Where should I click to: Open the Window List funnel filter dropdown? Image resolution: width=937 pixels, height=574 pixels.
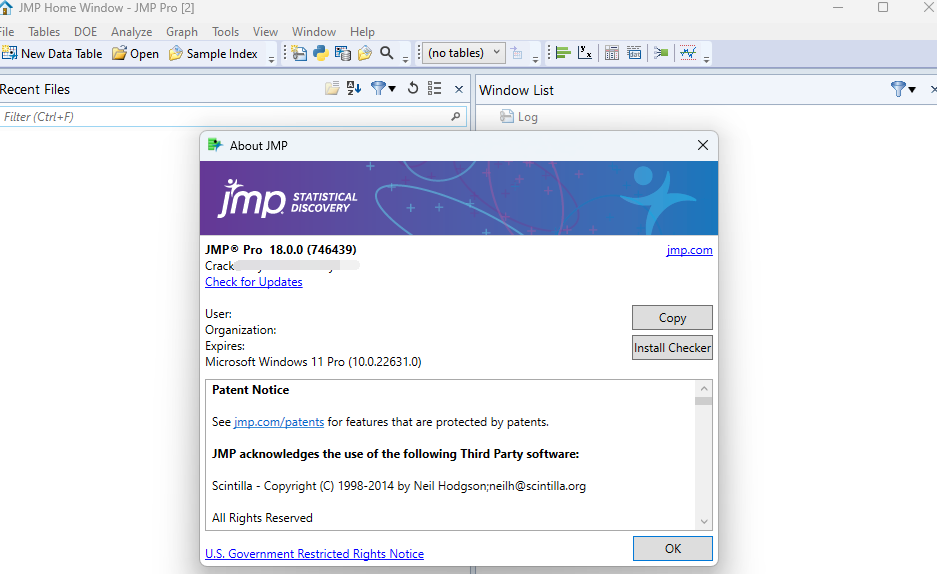click(x=903, y=89)
